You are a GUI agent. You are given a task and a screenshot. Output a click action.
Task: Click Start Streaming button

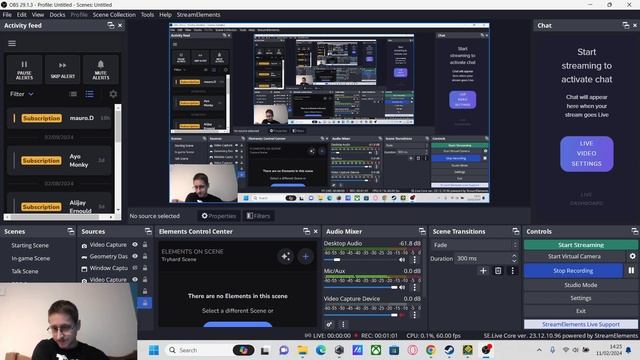click(580, 245)
